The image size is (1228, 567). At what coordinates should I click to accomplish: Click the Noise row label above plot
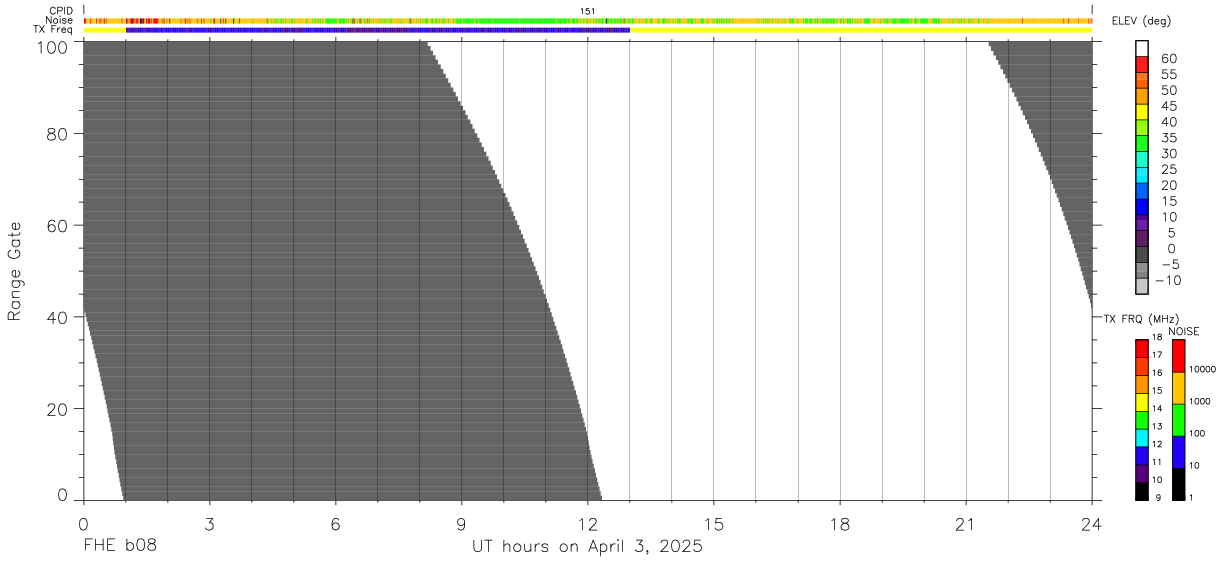(60, 20)
